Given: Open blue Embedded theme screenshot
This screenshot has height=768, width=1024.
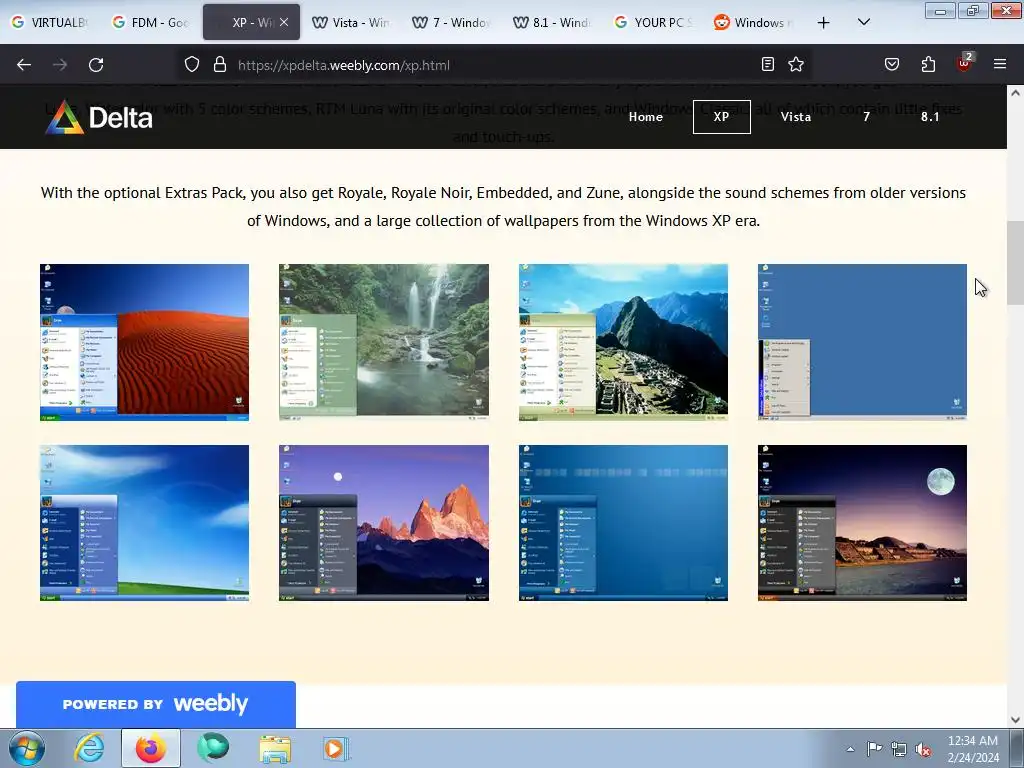Looking at the screenshot, I should click(x=623, y=523).
